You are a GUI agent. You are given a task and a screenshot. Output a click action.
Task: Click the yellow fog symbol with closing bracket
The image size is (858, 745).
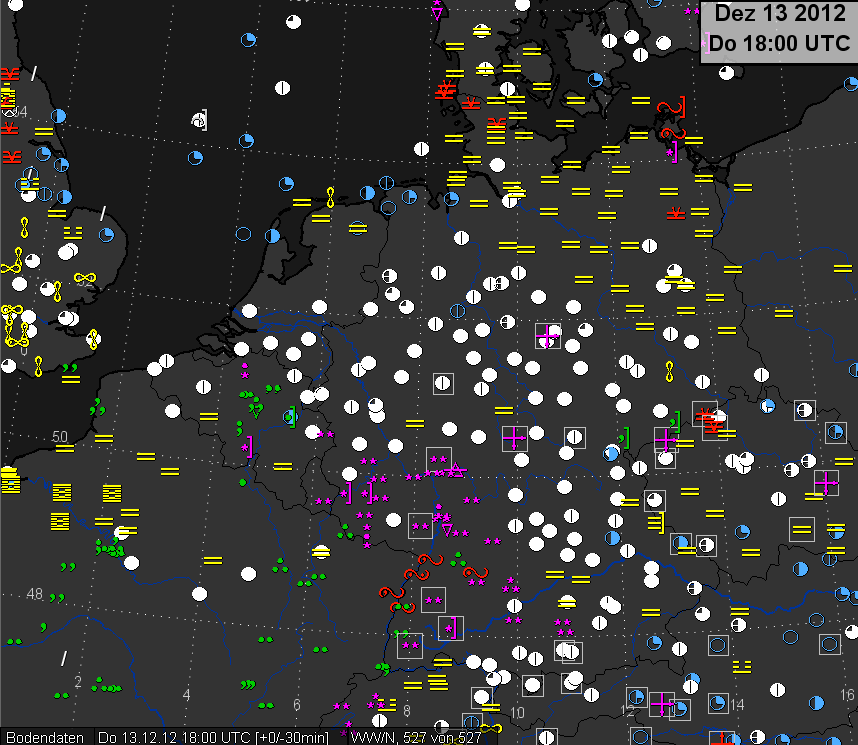click(656, 523)
